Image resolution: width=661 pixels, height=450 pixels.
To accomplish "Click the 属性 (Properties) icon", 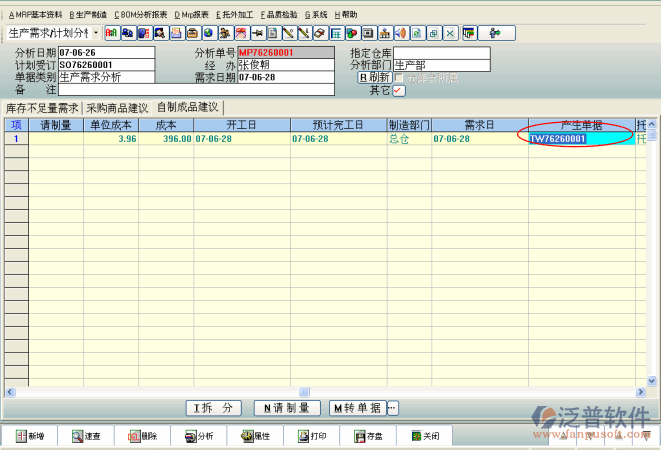I will tap(254, 436).
